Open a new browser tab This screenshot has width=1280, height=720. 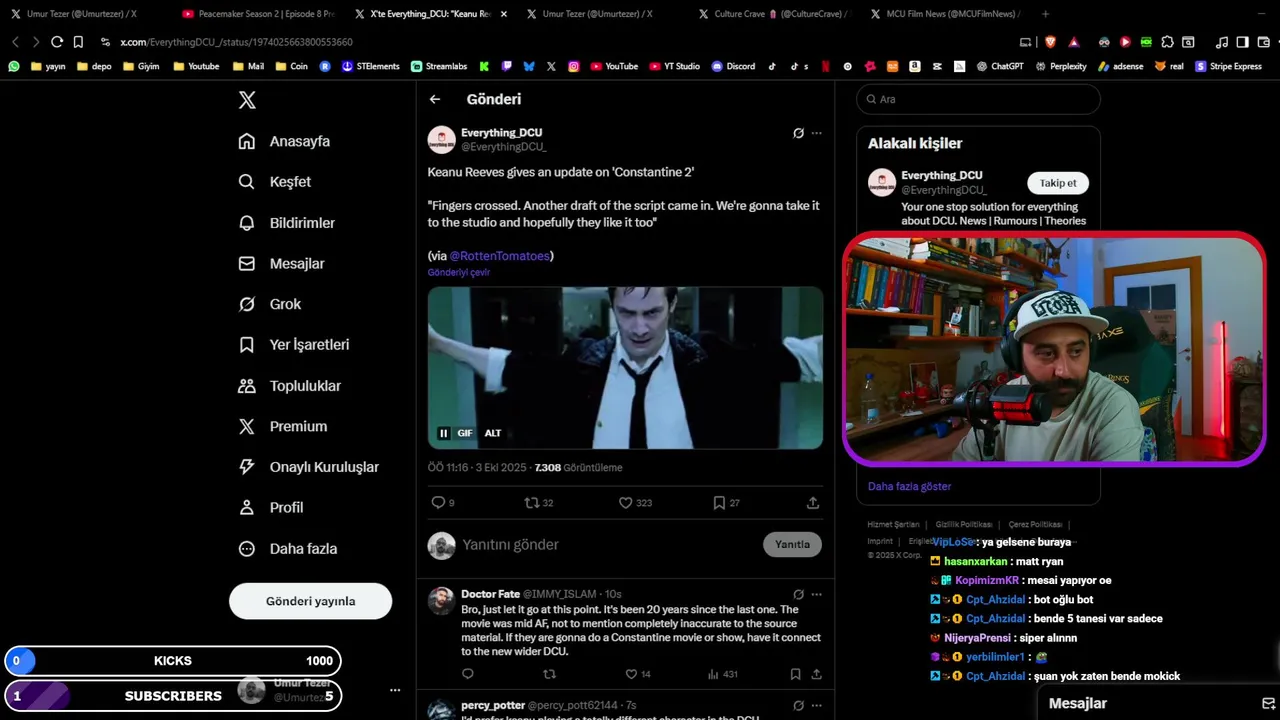[x=1045, y=14]
